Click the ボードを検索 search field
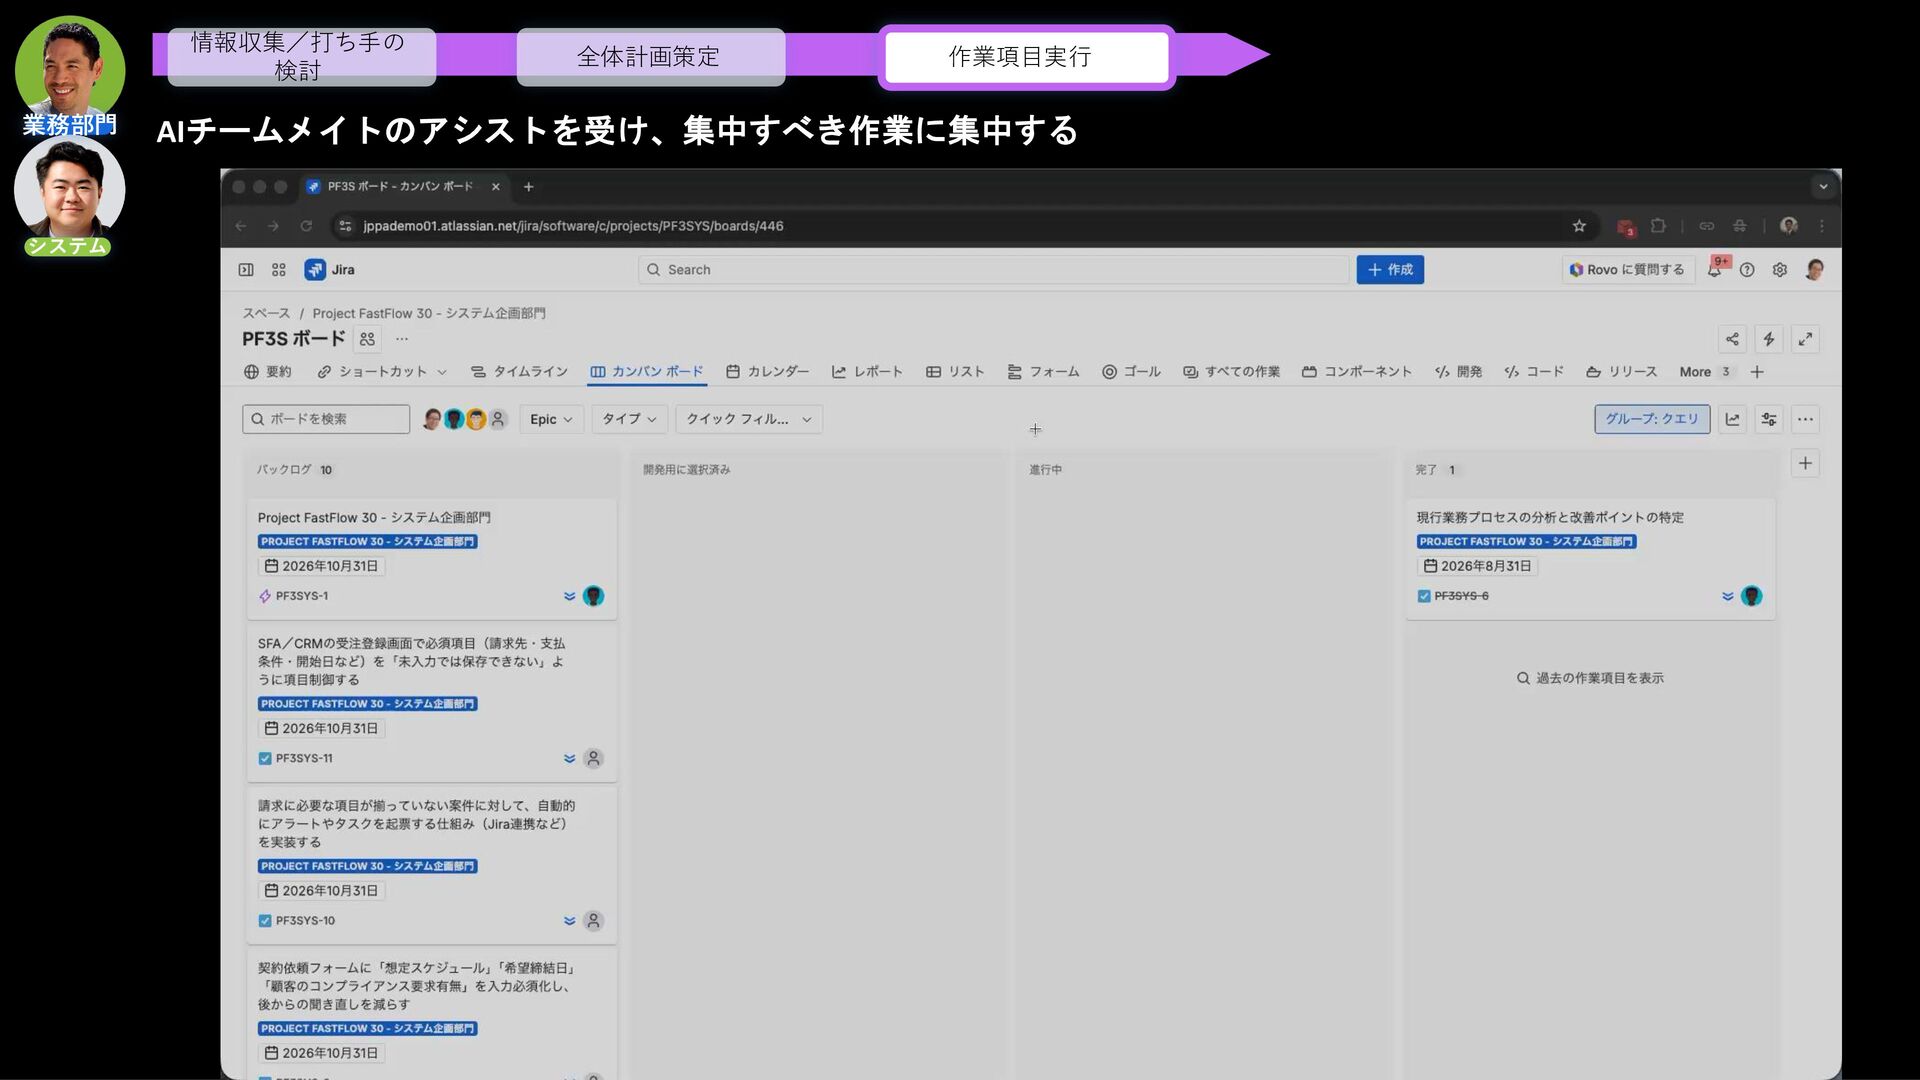This screenshot has height=1080, width=1920. click(x=326, y=419)
